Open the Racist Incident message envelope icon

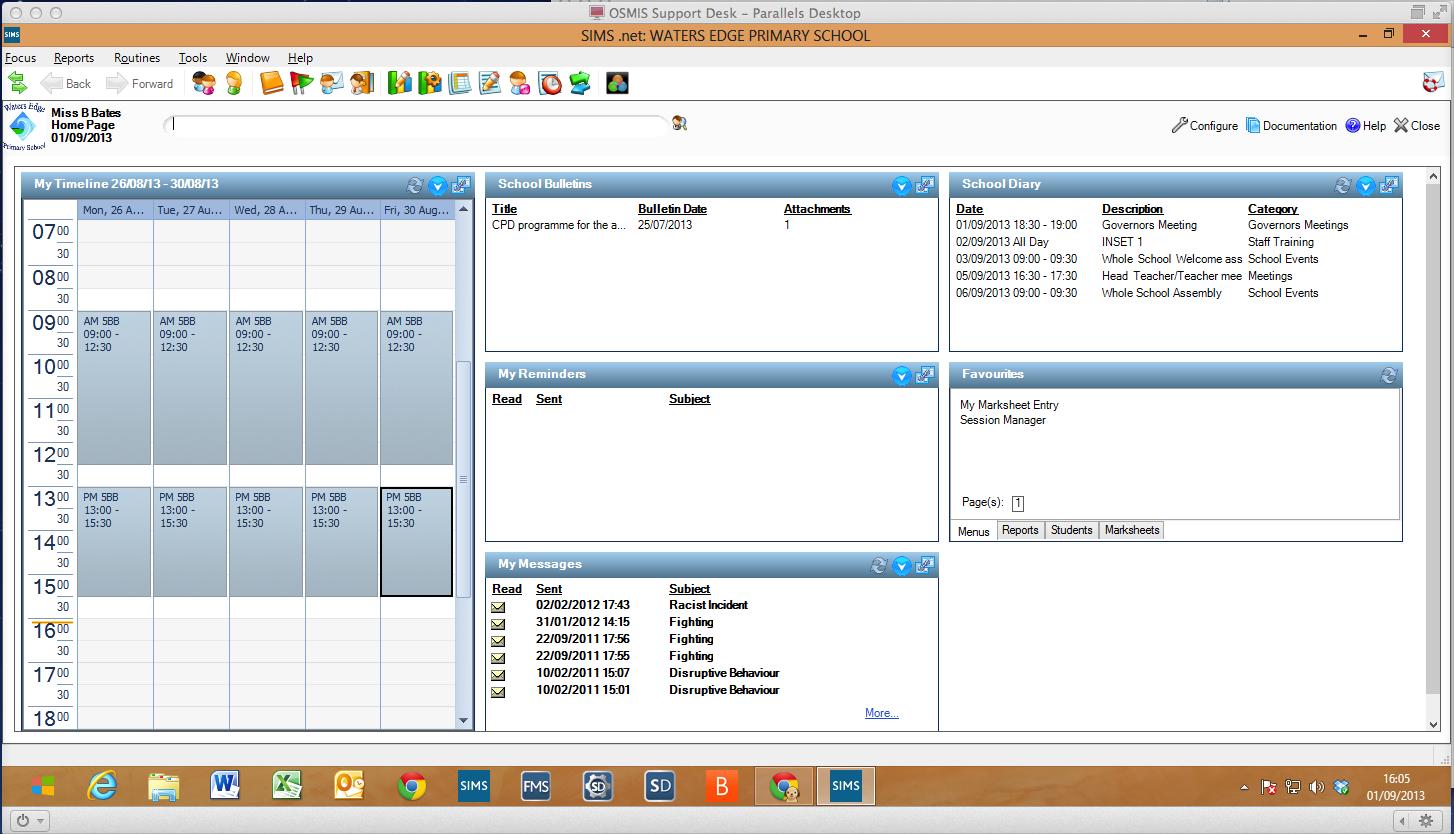(x=498, y=606)
